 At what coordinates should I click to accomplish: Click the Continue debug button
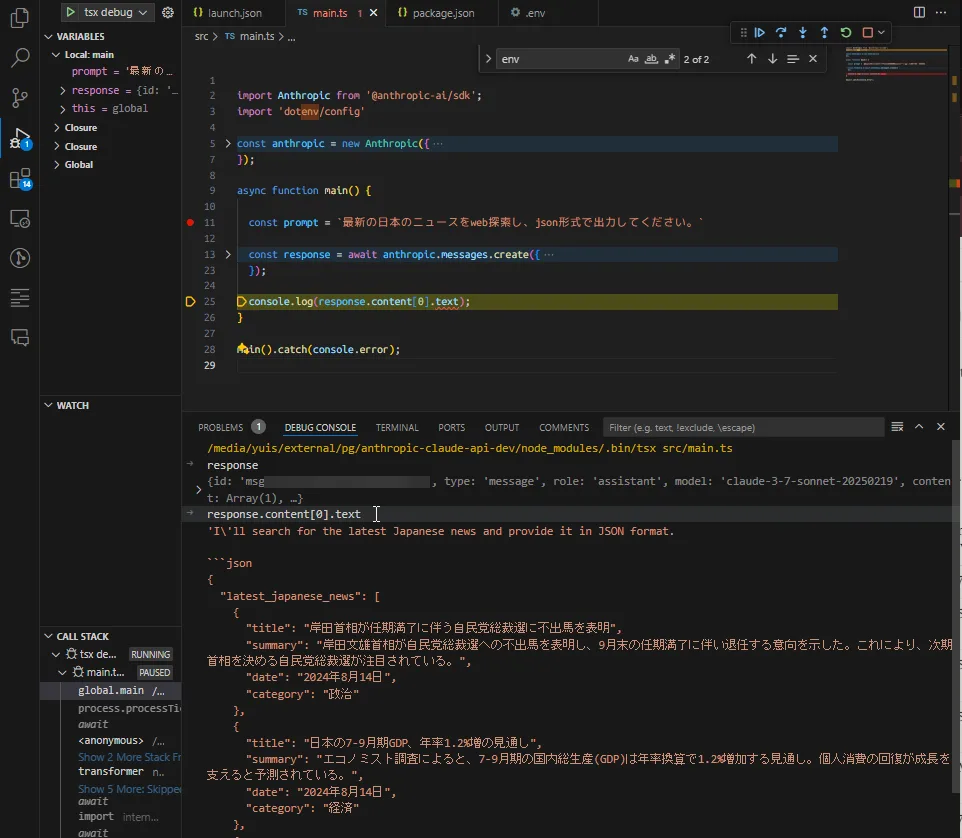[x=760, y=33]
